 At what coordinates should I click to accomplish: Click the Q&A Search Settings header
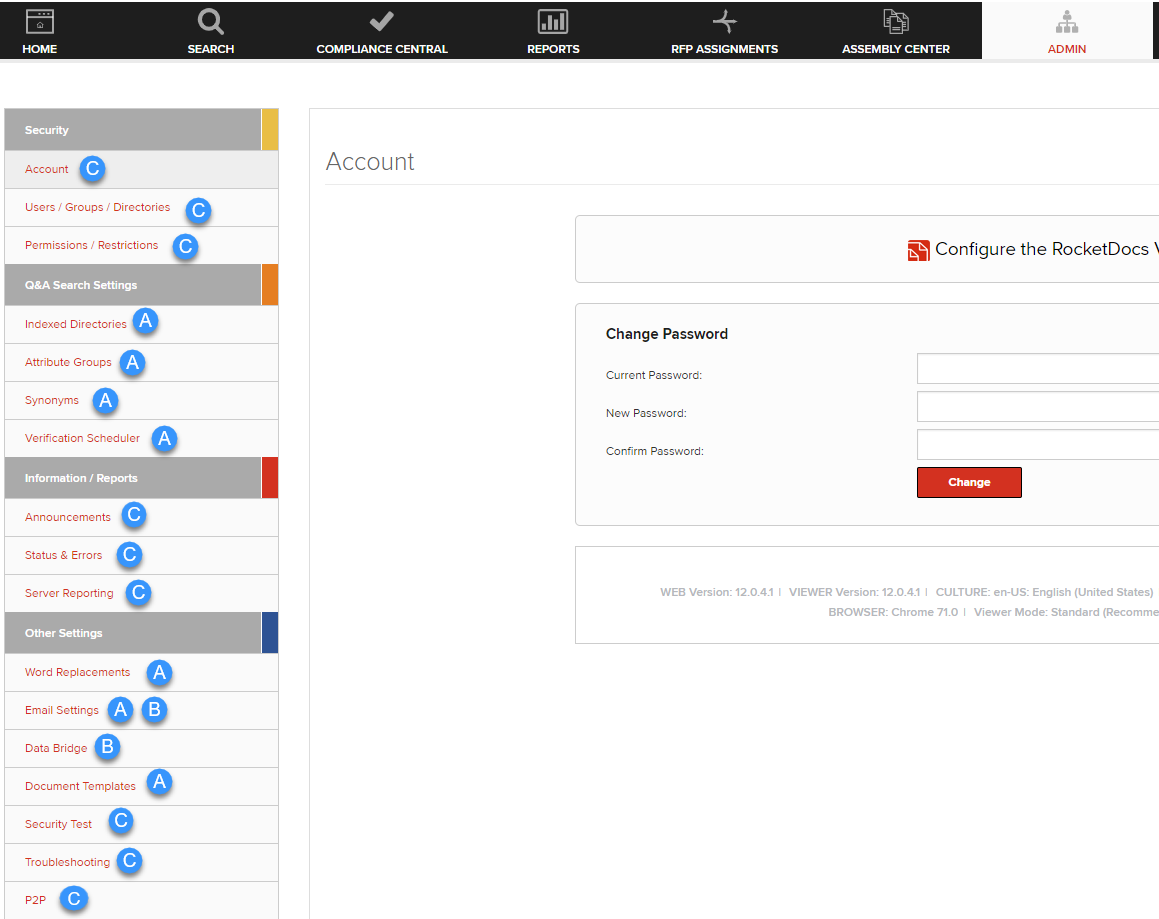141,285
